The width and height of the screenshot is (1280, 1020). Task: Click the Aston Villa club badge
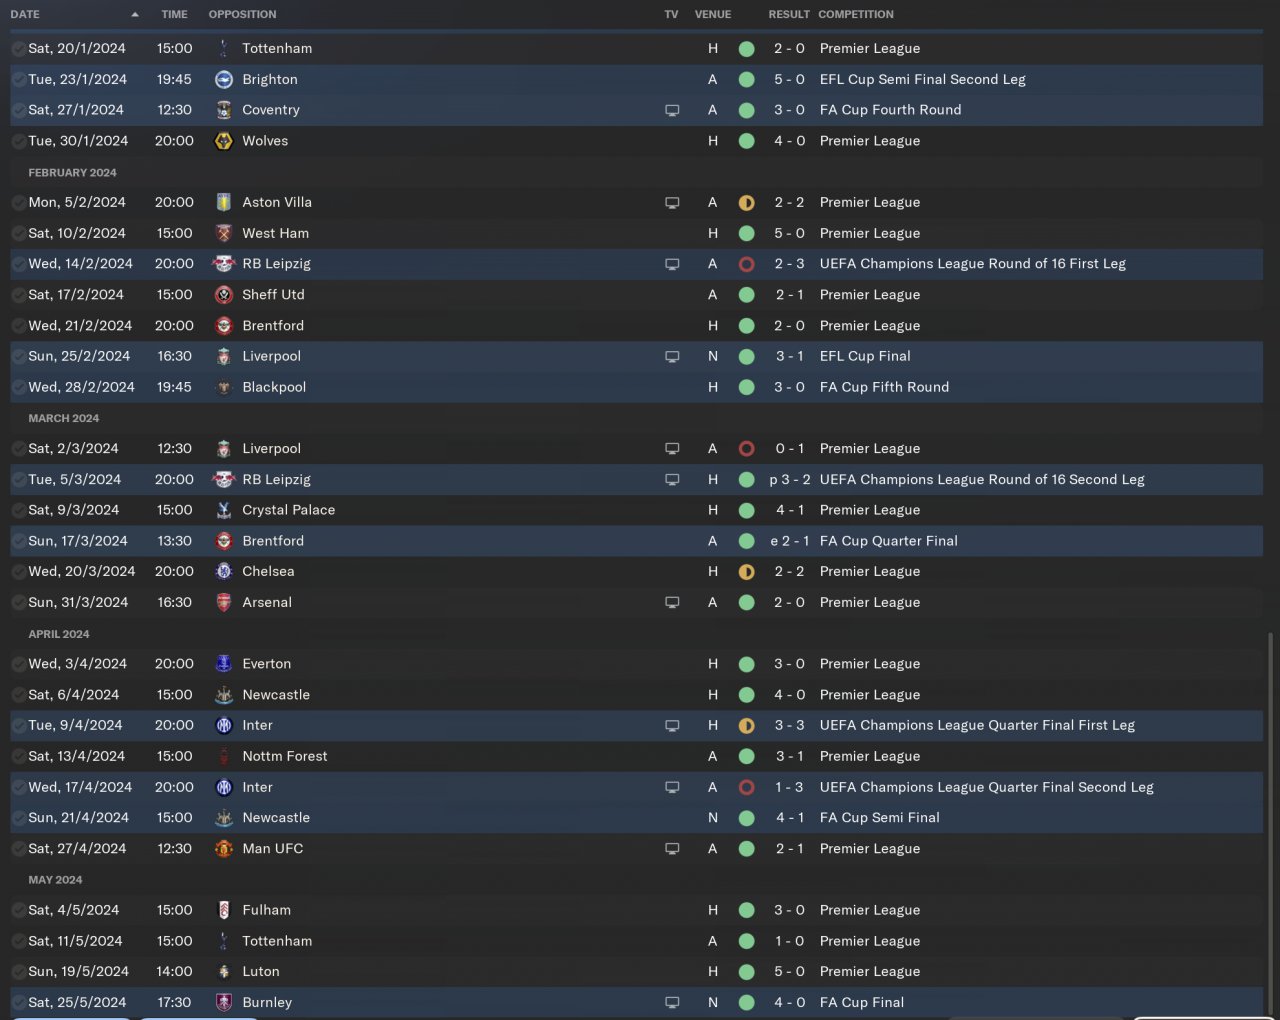[x=224, y=202]
